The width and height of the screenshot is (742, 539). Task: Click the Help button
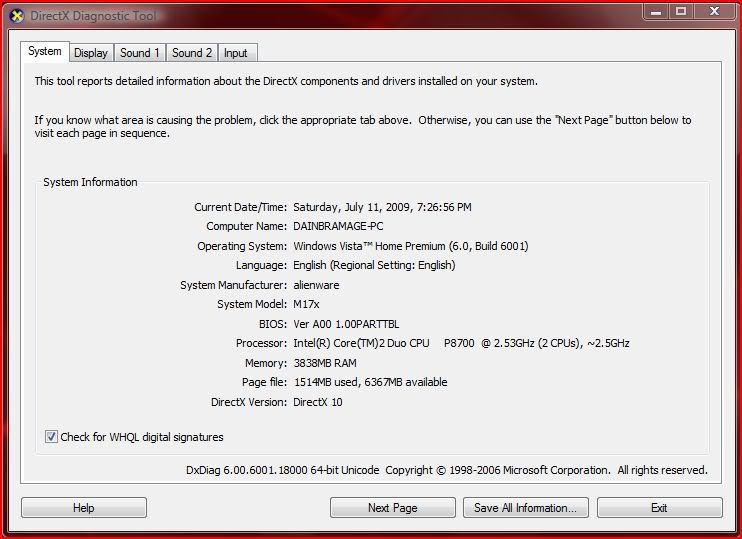point(84,508)
